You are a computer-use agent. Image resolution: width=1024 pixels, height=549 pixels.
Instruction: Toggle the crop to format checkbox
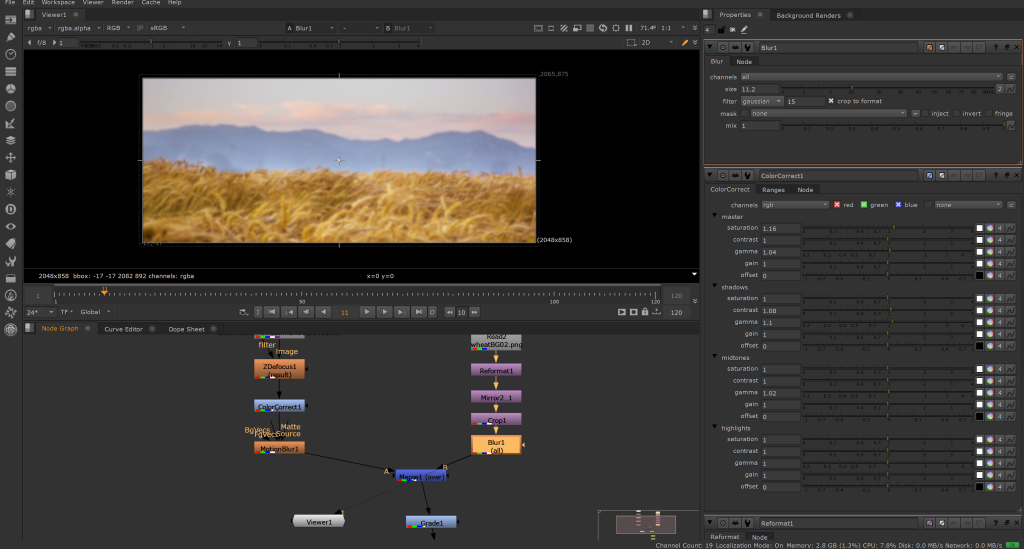(831, 101)
